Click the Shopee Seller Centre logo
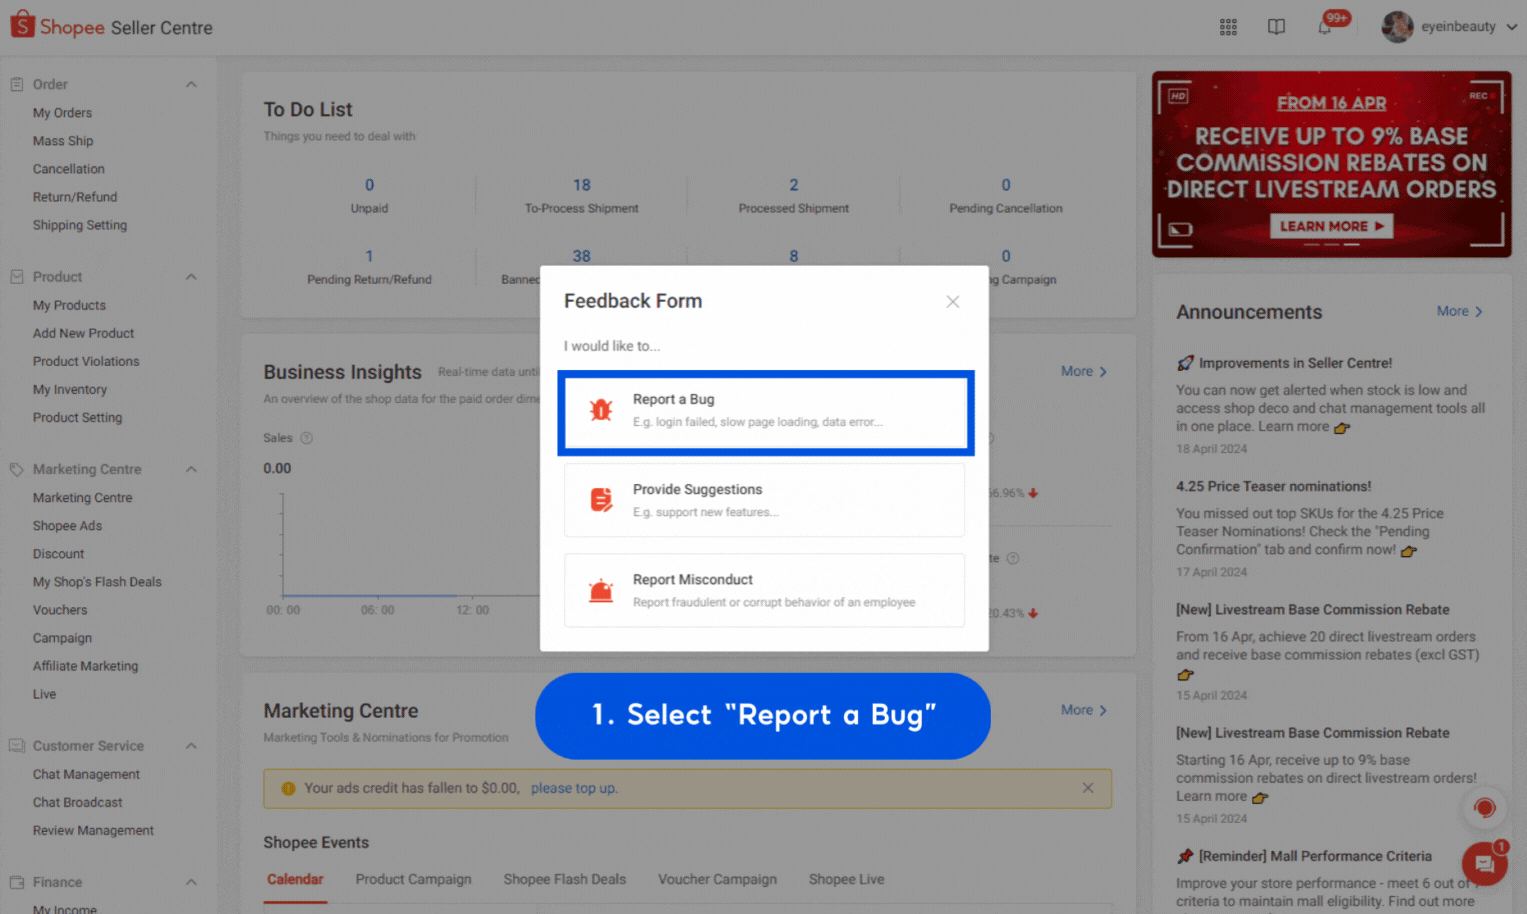This screenshot has height=914, width=1527. 110,26
